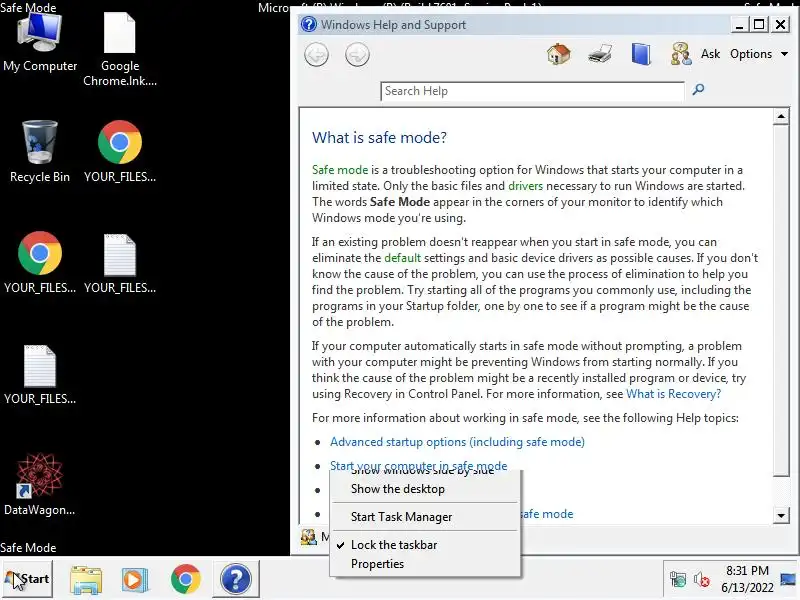Focus the Search Help input field
This screenshot has height=600, width=800.
[x=532, y=91]
